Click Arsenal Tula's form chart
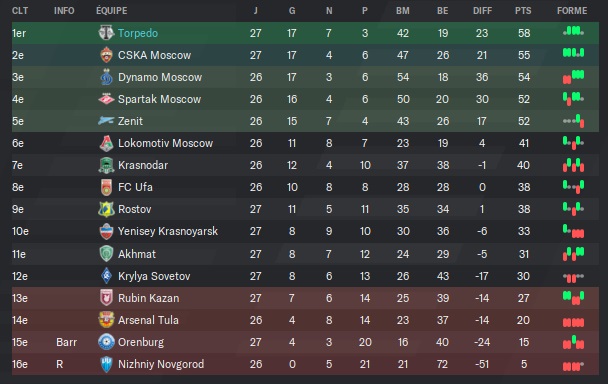 point(573,322)
